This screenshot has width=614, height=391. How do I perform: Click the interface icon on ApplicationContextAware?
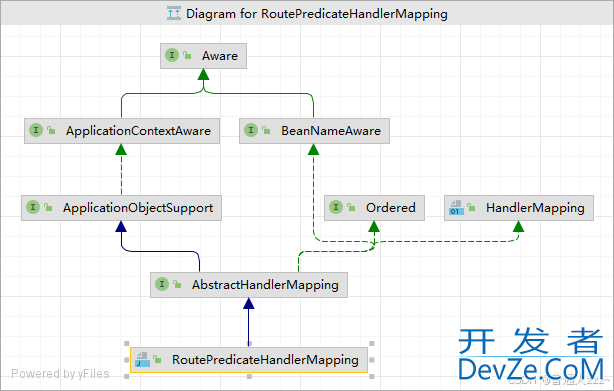[36, 130]
